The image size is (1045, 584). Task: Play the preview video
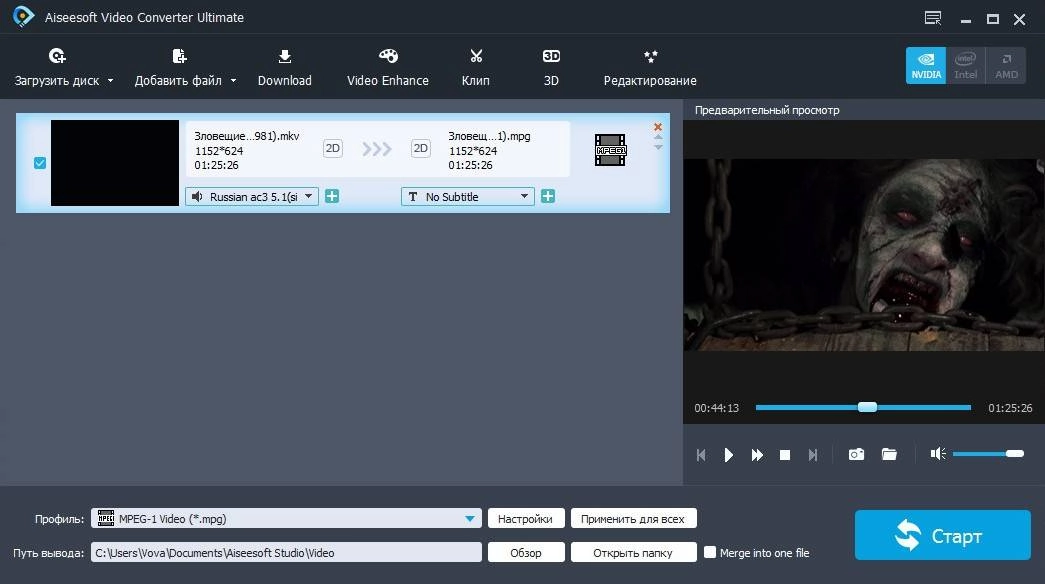(728, 455)
